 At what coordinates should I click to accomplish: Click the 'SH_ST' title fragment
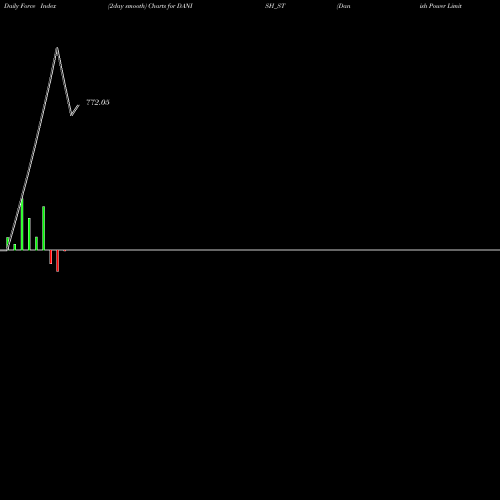point(275,6)
